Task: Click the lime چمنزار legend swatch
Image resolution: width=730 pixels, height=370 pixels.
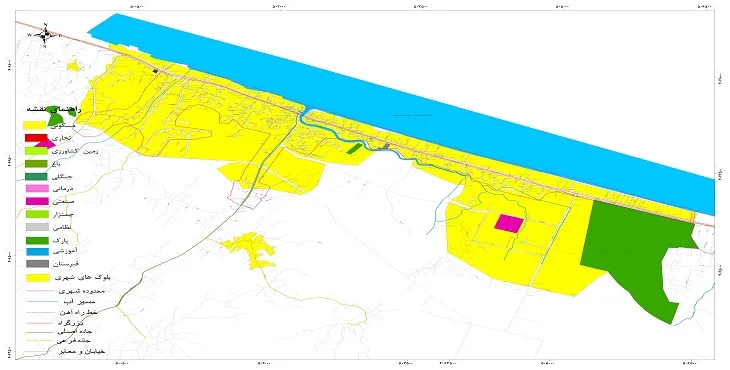Action: point(36,214)
